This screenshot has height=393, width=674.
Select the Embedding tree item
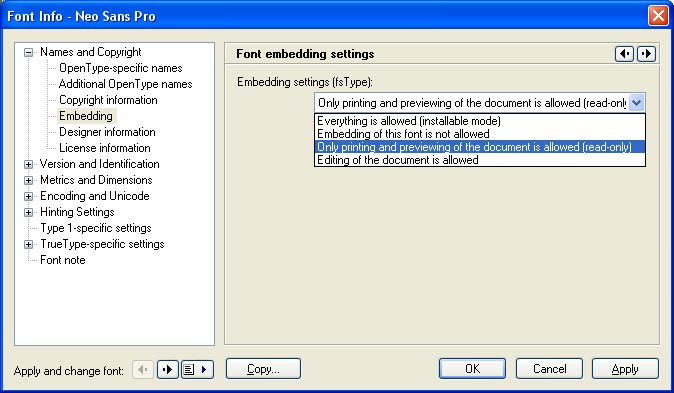[86, 116]
